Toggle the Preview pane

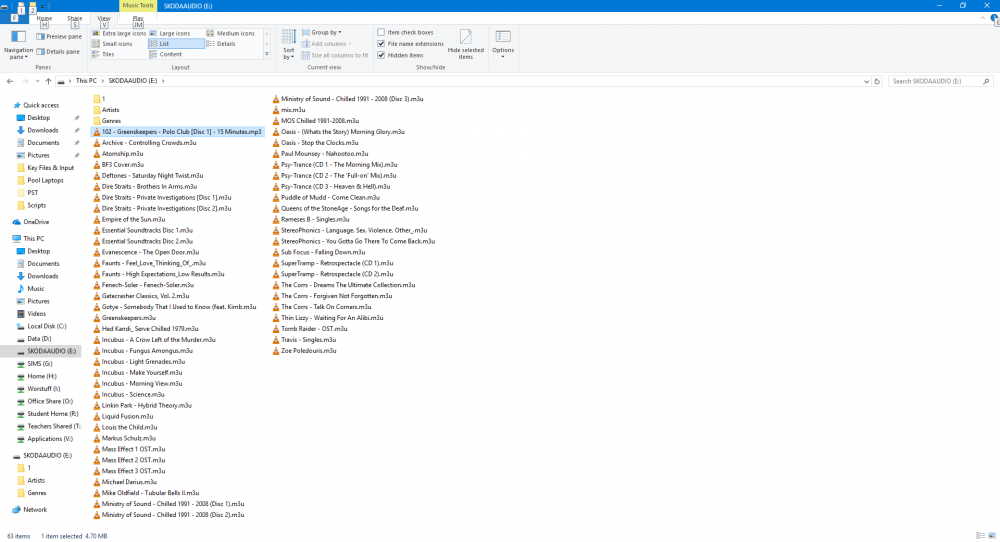pyautogui.click(x=59, y=36)
